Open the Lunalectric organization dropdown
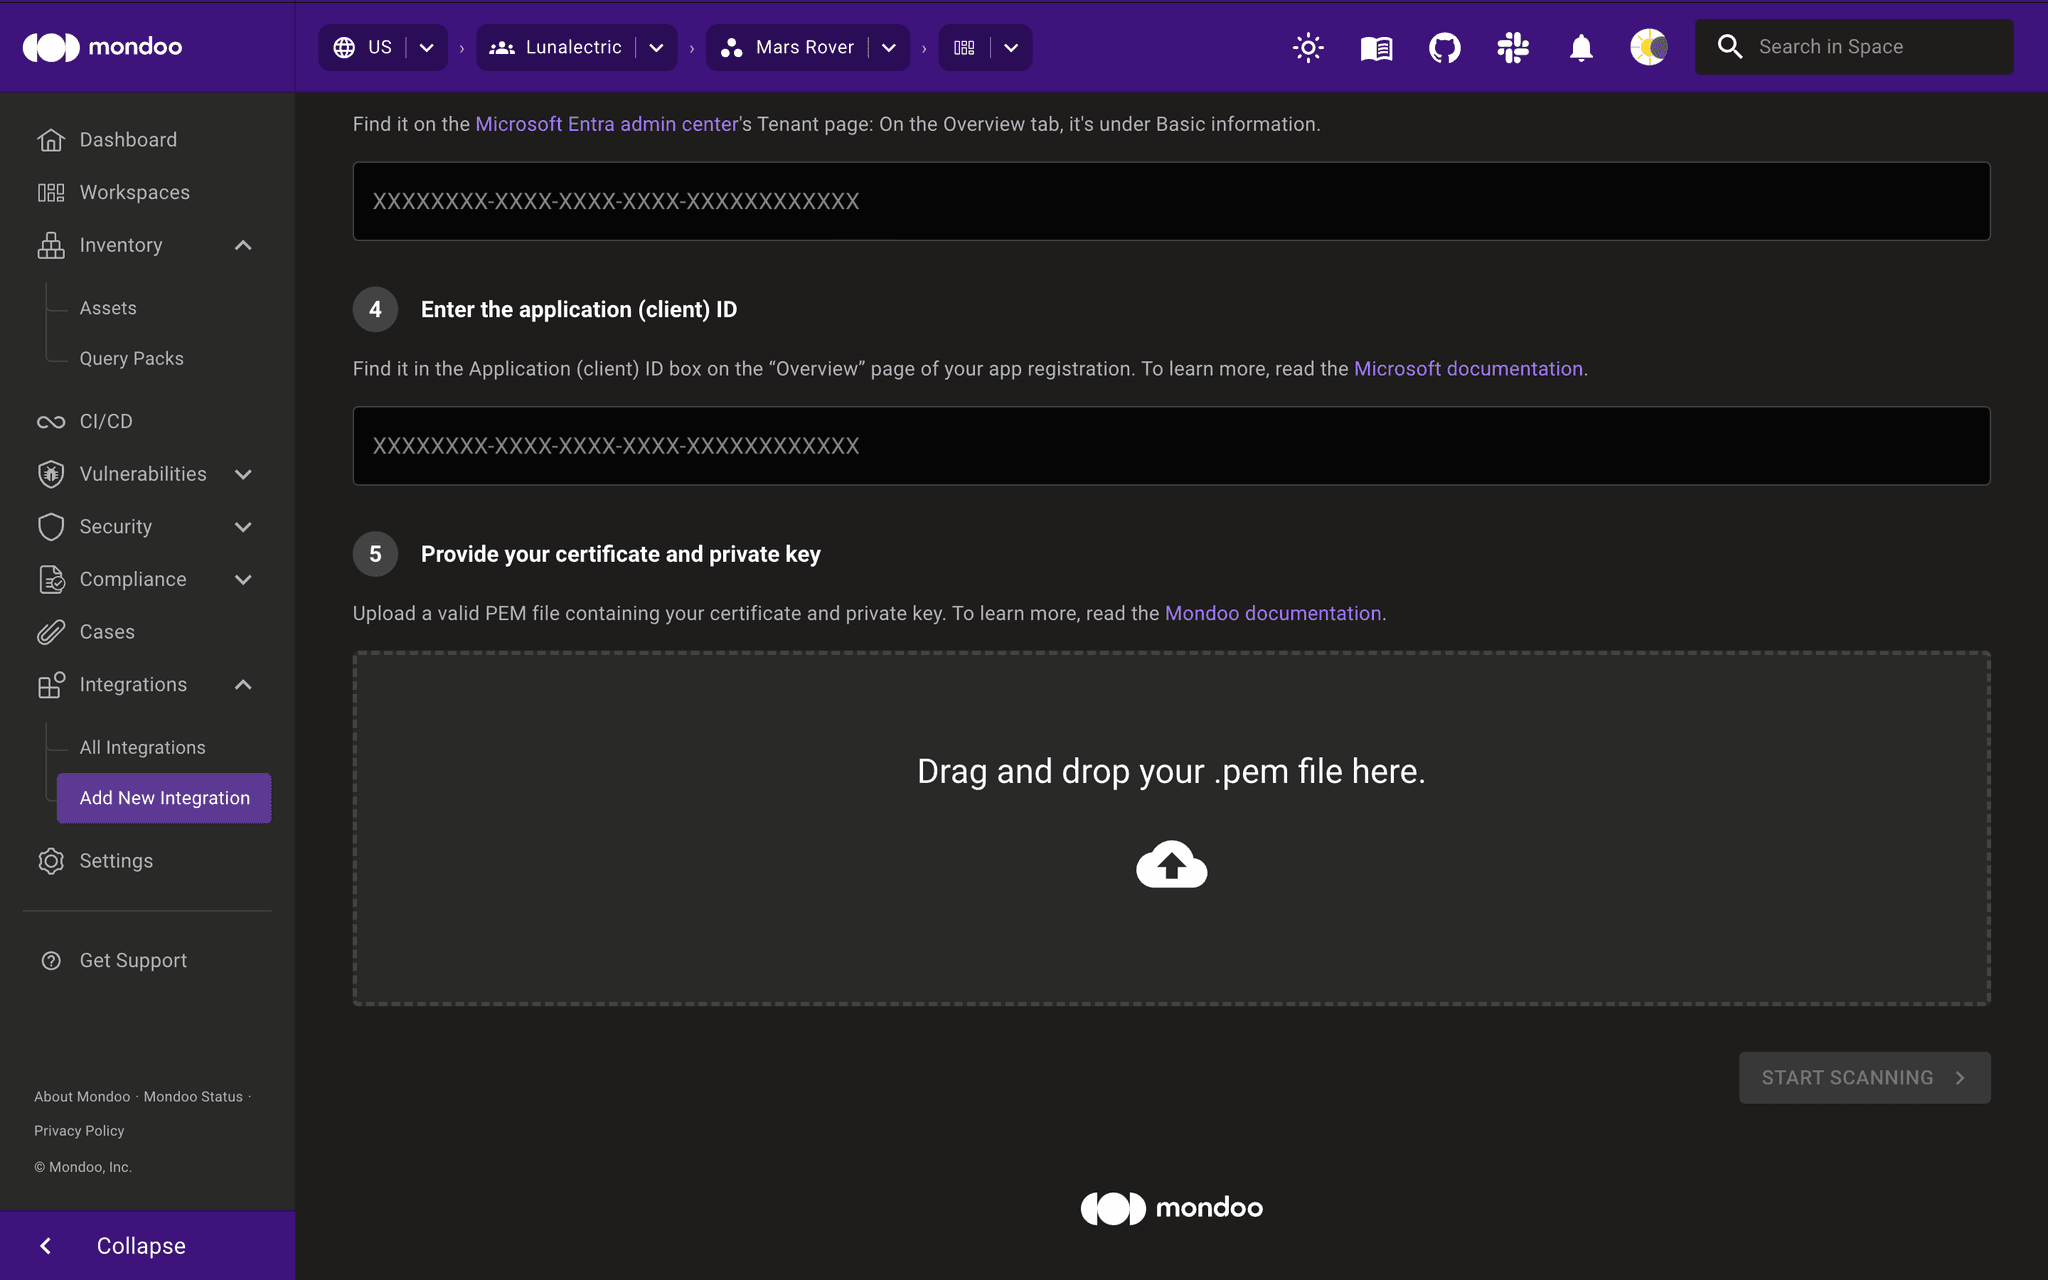 (x=656, y=47)
